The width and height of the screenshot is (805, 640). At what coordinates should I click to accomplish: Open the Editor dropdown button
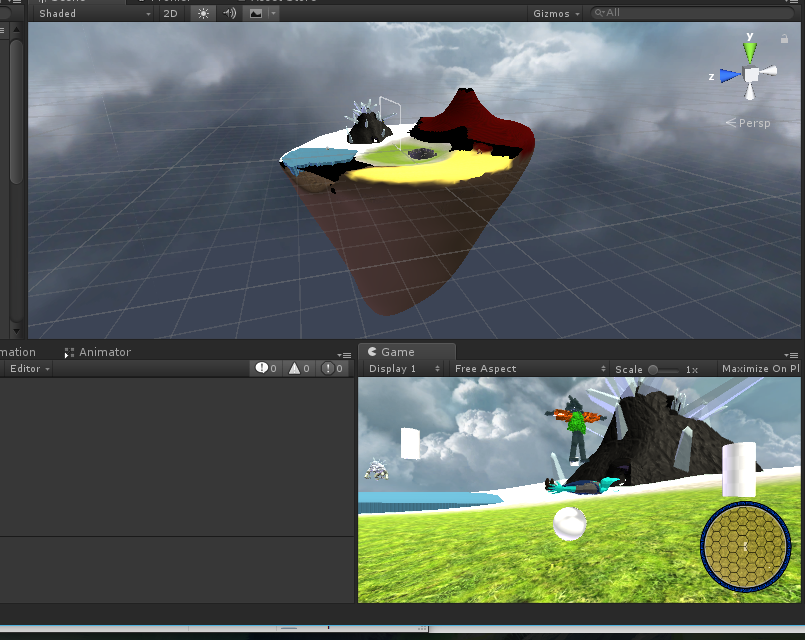[27, 368]
